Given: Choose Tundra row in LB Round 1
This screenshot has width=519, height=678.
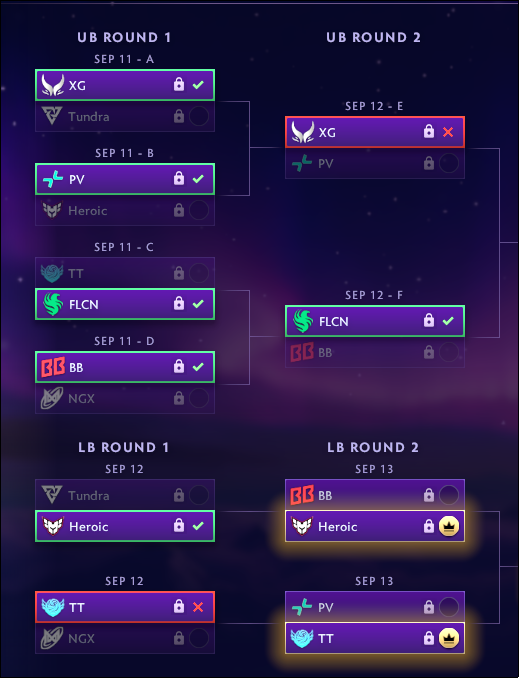Looking at the screenshot, I should click(125, 495).
